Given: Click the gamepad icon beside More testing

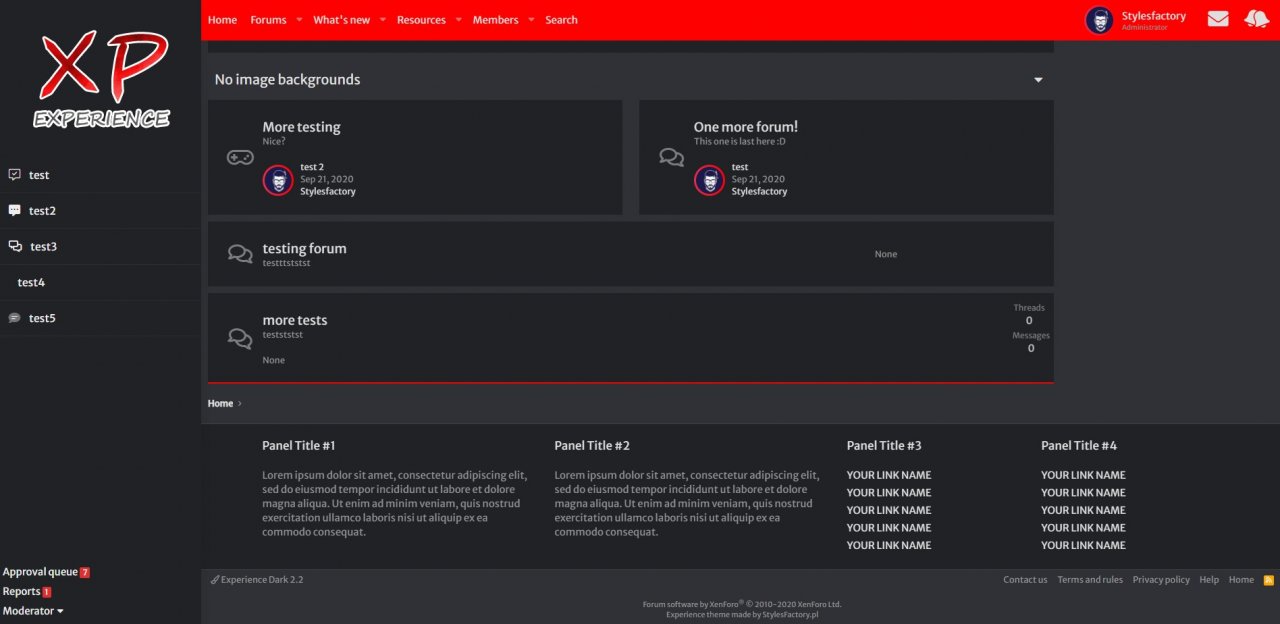Looking at the screenshot, I should tap(240, 157).
